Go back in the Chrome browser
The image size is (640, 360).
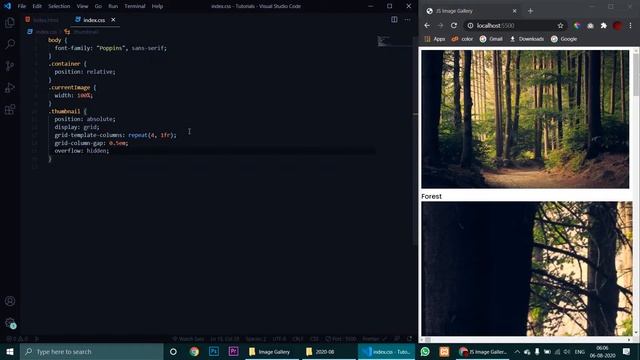click(x=427, y=25)
